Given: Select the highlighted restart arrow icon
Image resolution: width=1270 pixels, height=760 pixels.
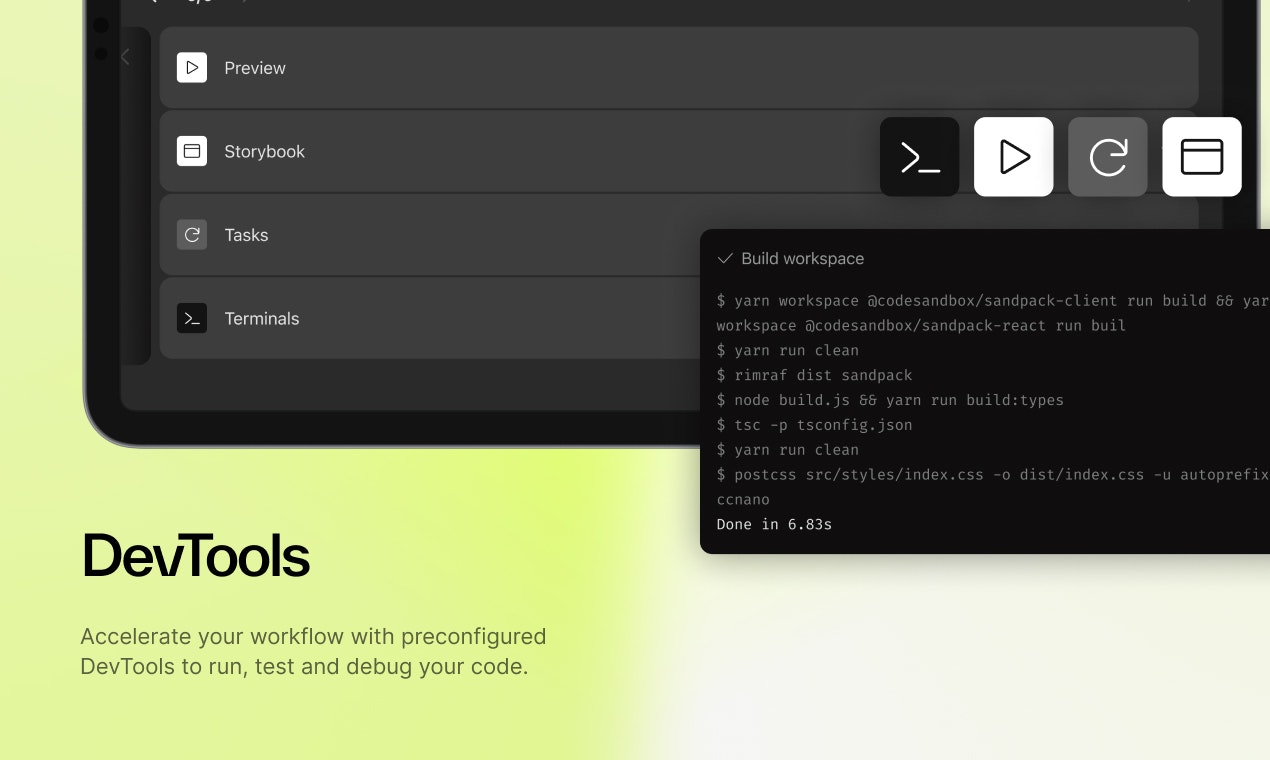Looking at the screenshot, I should [x=1107, y=156].
